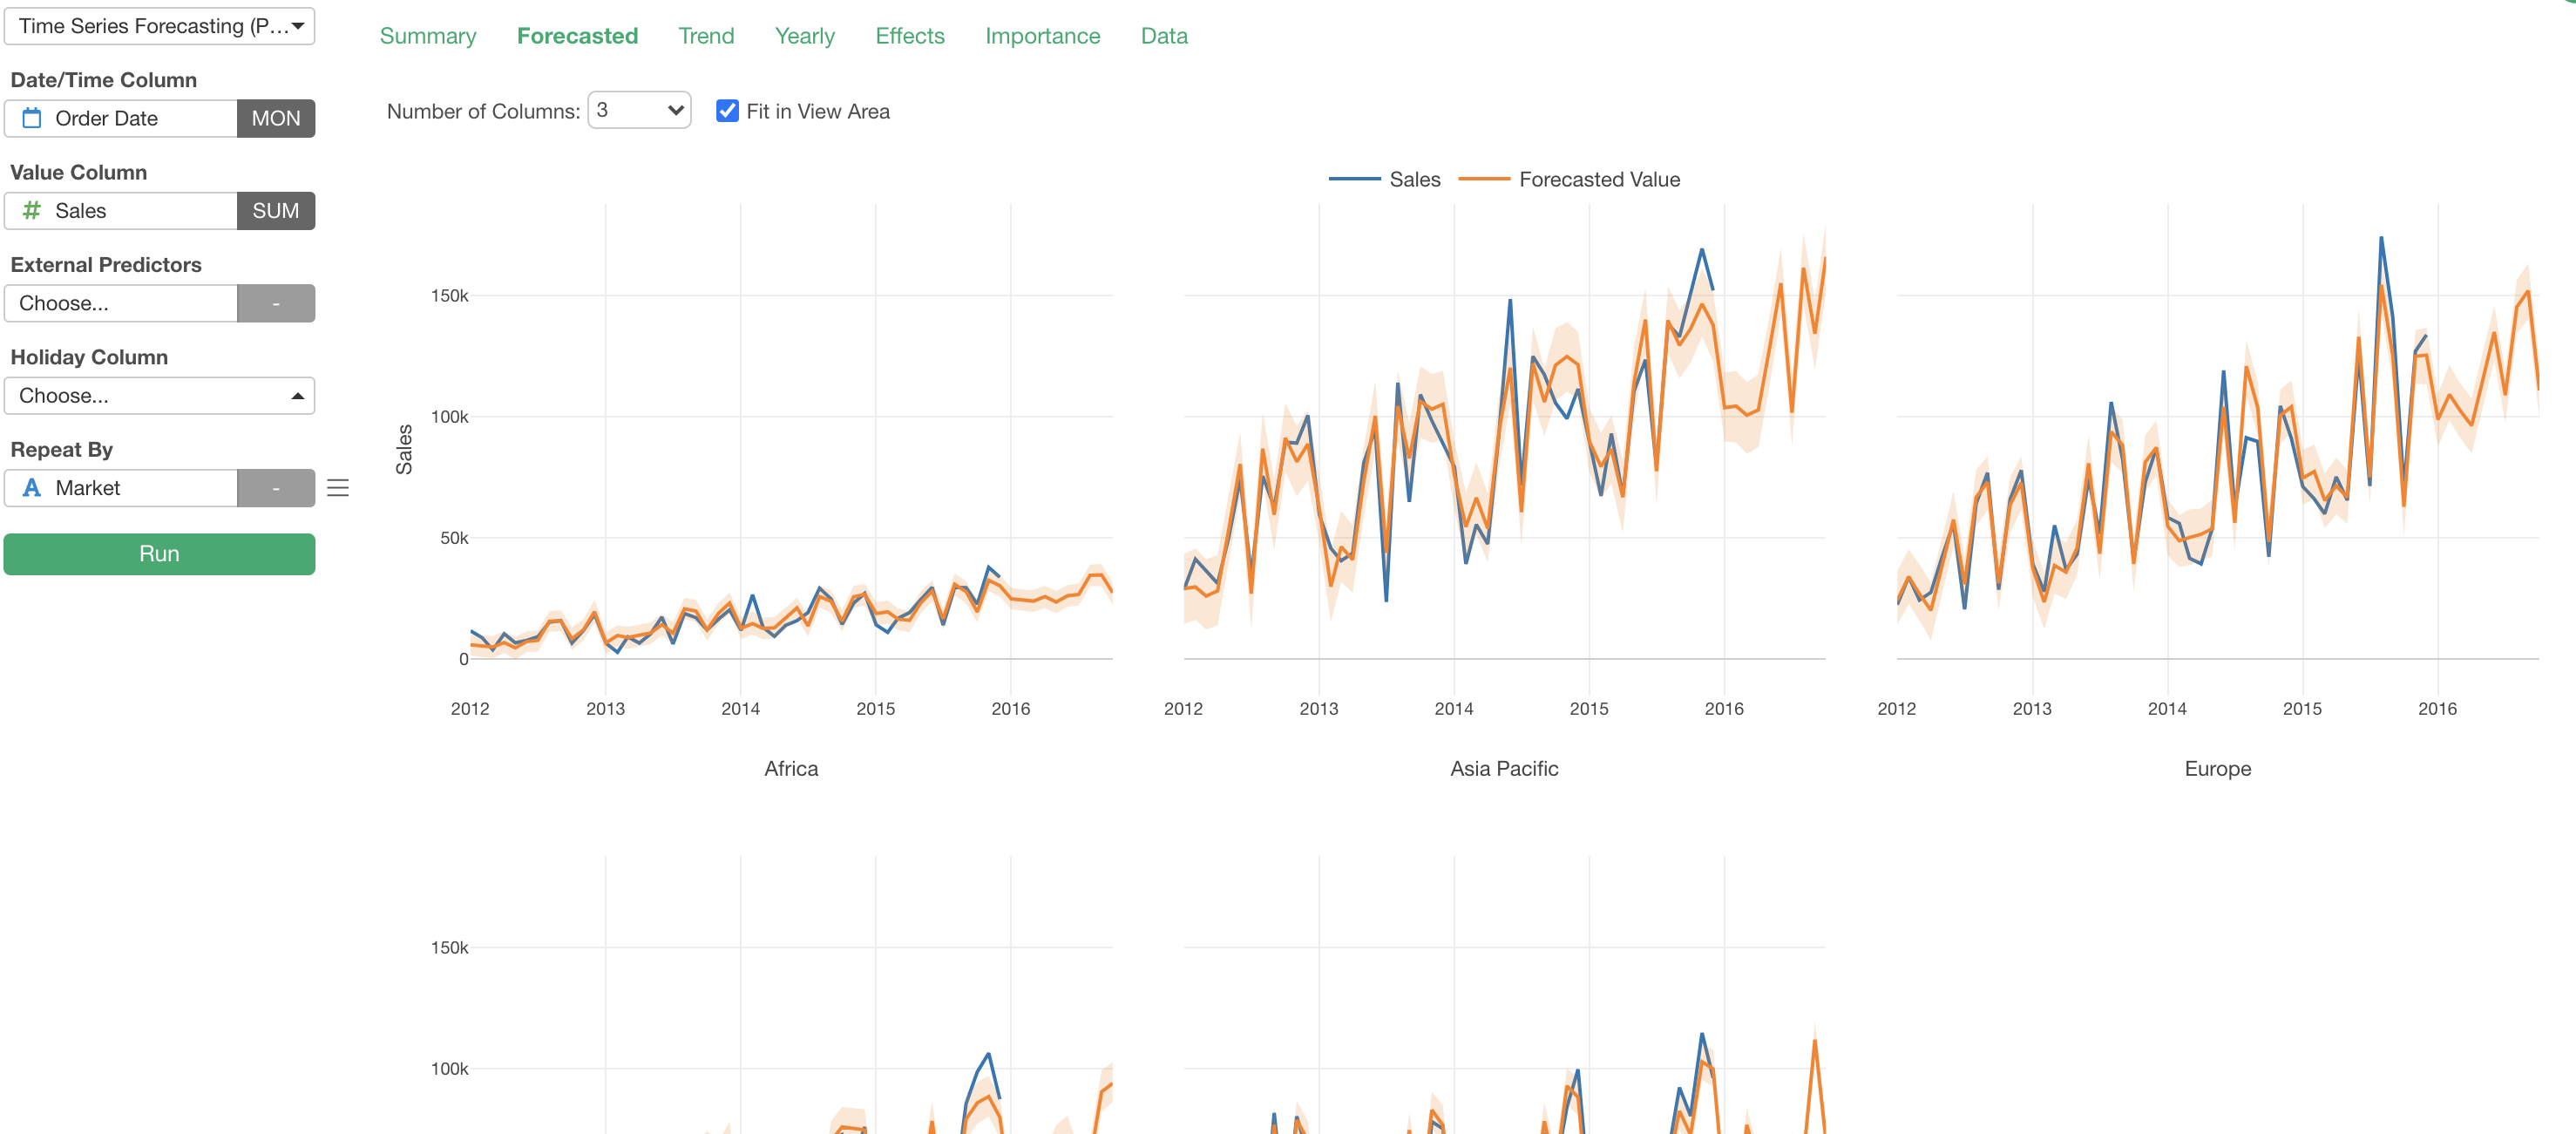Select the Market repeat-by field
Screen dimensions: 2576x1134
coord(121,488)
